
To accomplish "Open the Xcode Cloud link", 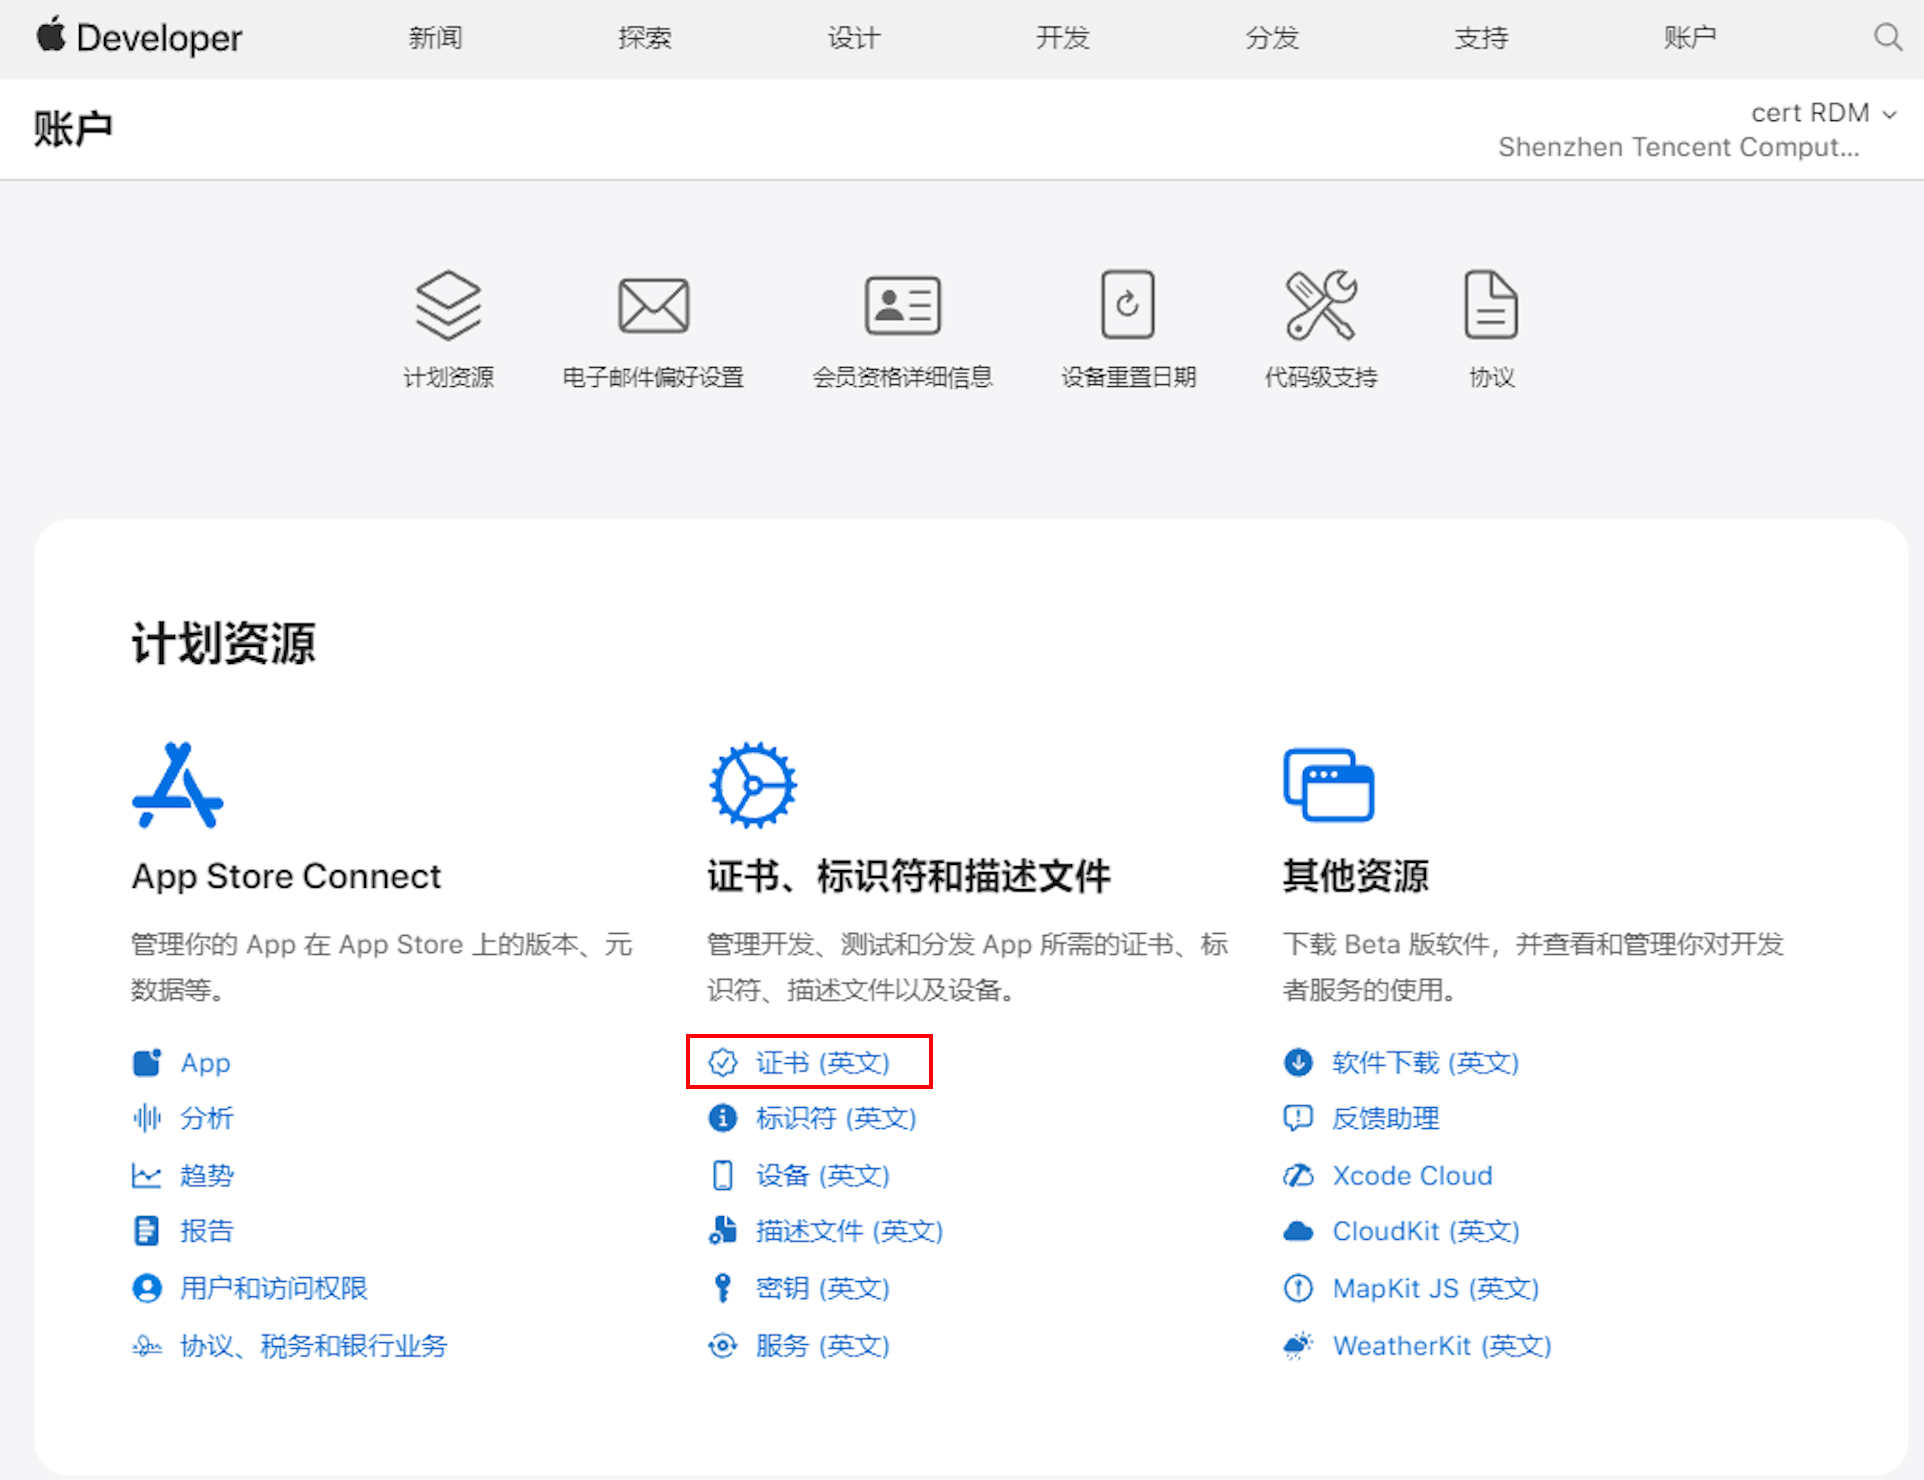I will (x=1411, y=1175).
